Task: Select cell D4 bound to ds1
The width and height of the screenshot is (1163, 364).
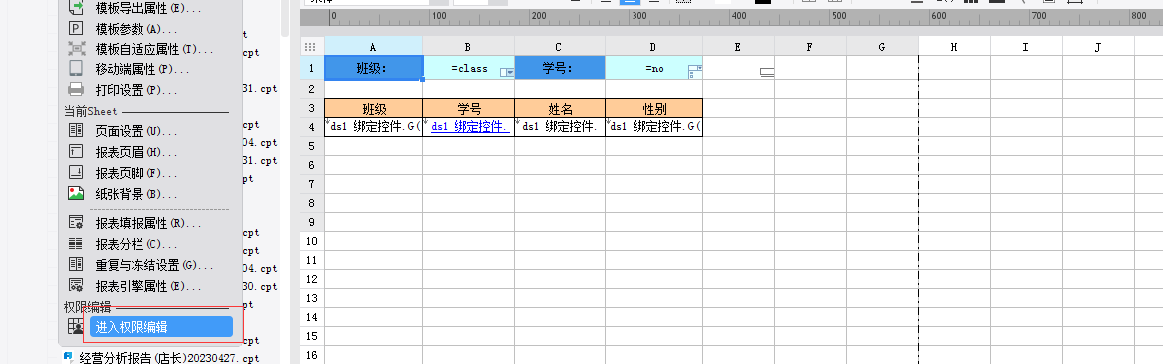Action: click(654, 127)
